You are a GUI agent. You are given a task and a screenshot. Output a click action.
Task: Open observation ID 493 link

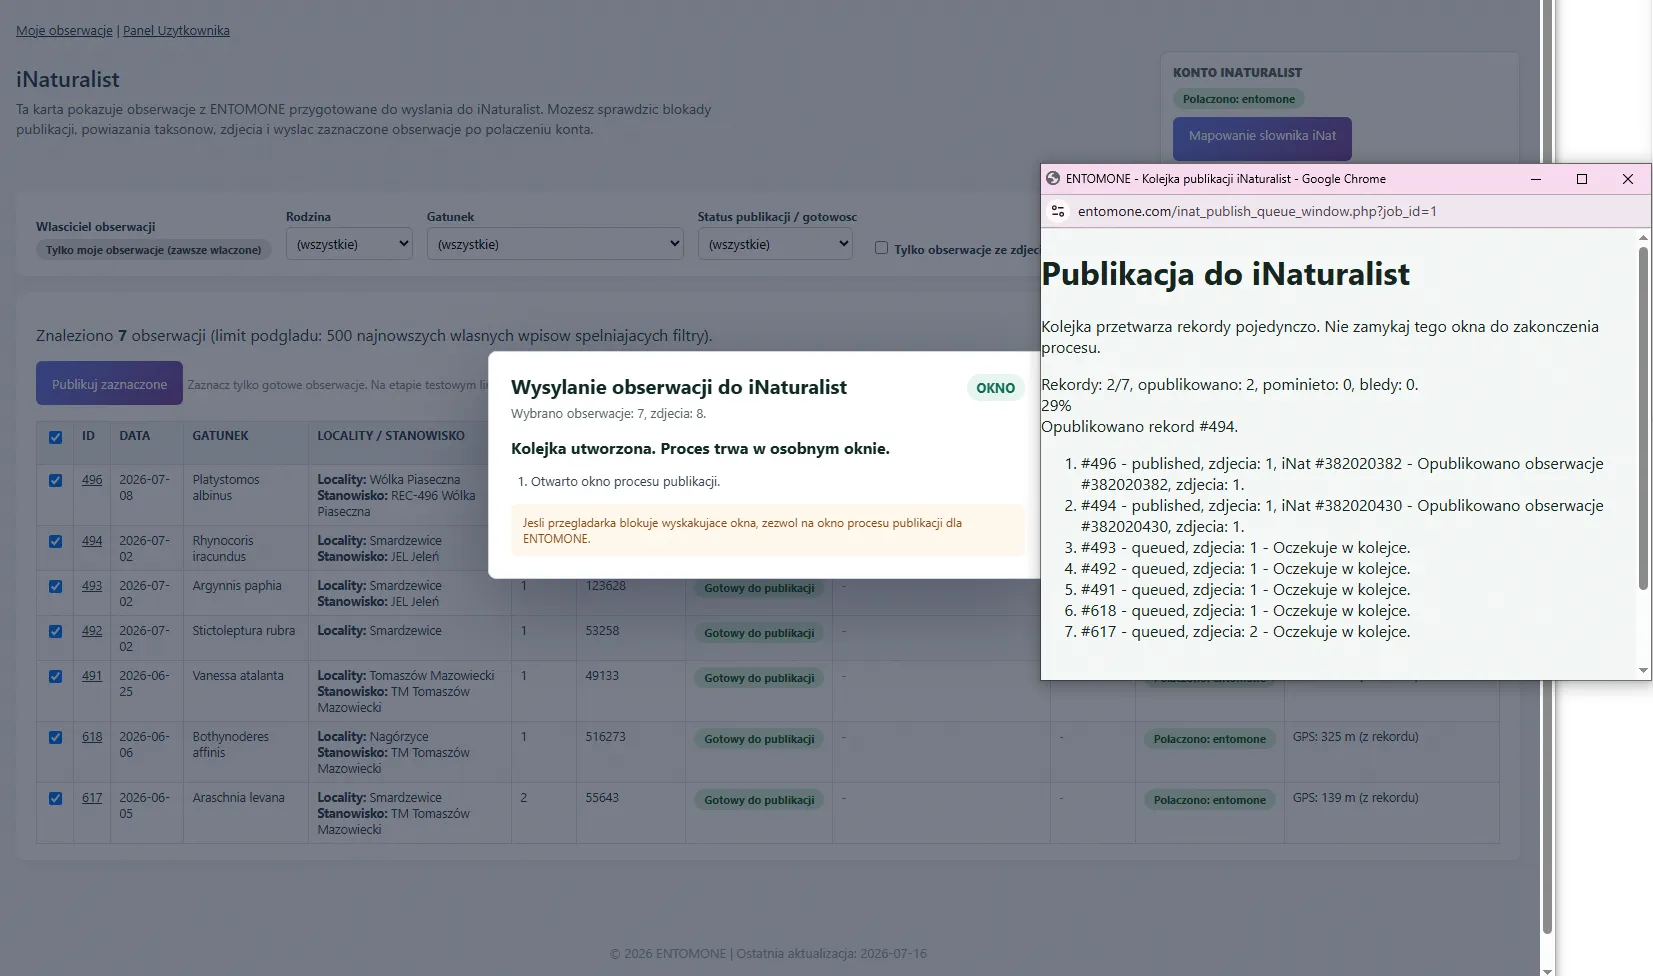92,586
